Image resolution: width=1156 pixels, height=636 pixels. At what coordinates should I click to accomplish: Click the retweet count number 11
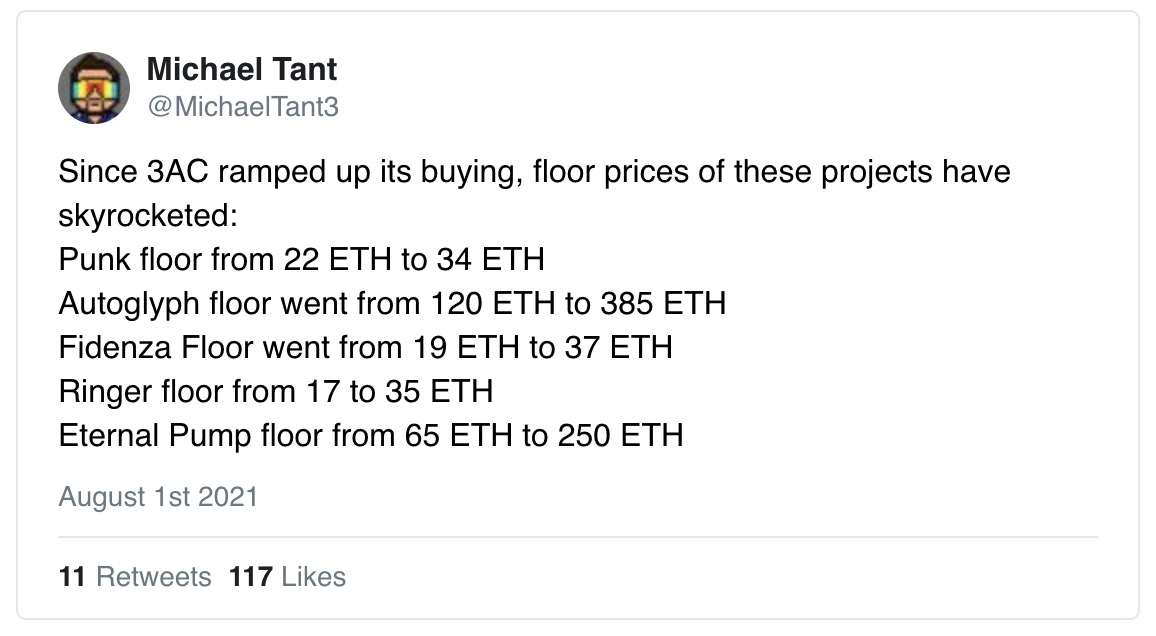click(72, 576)
